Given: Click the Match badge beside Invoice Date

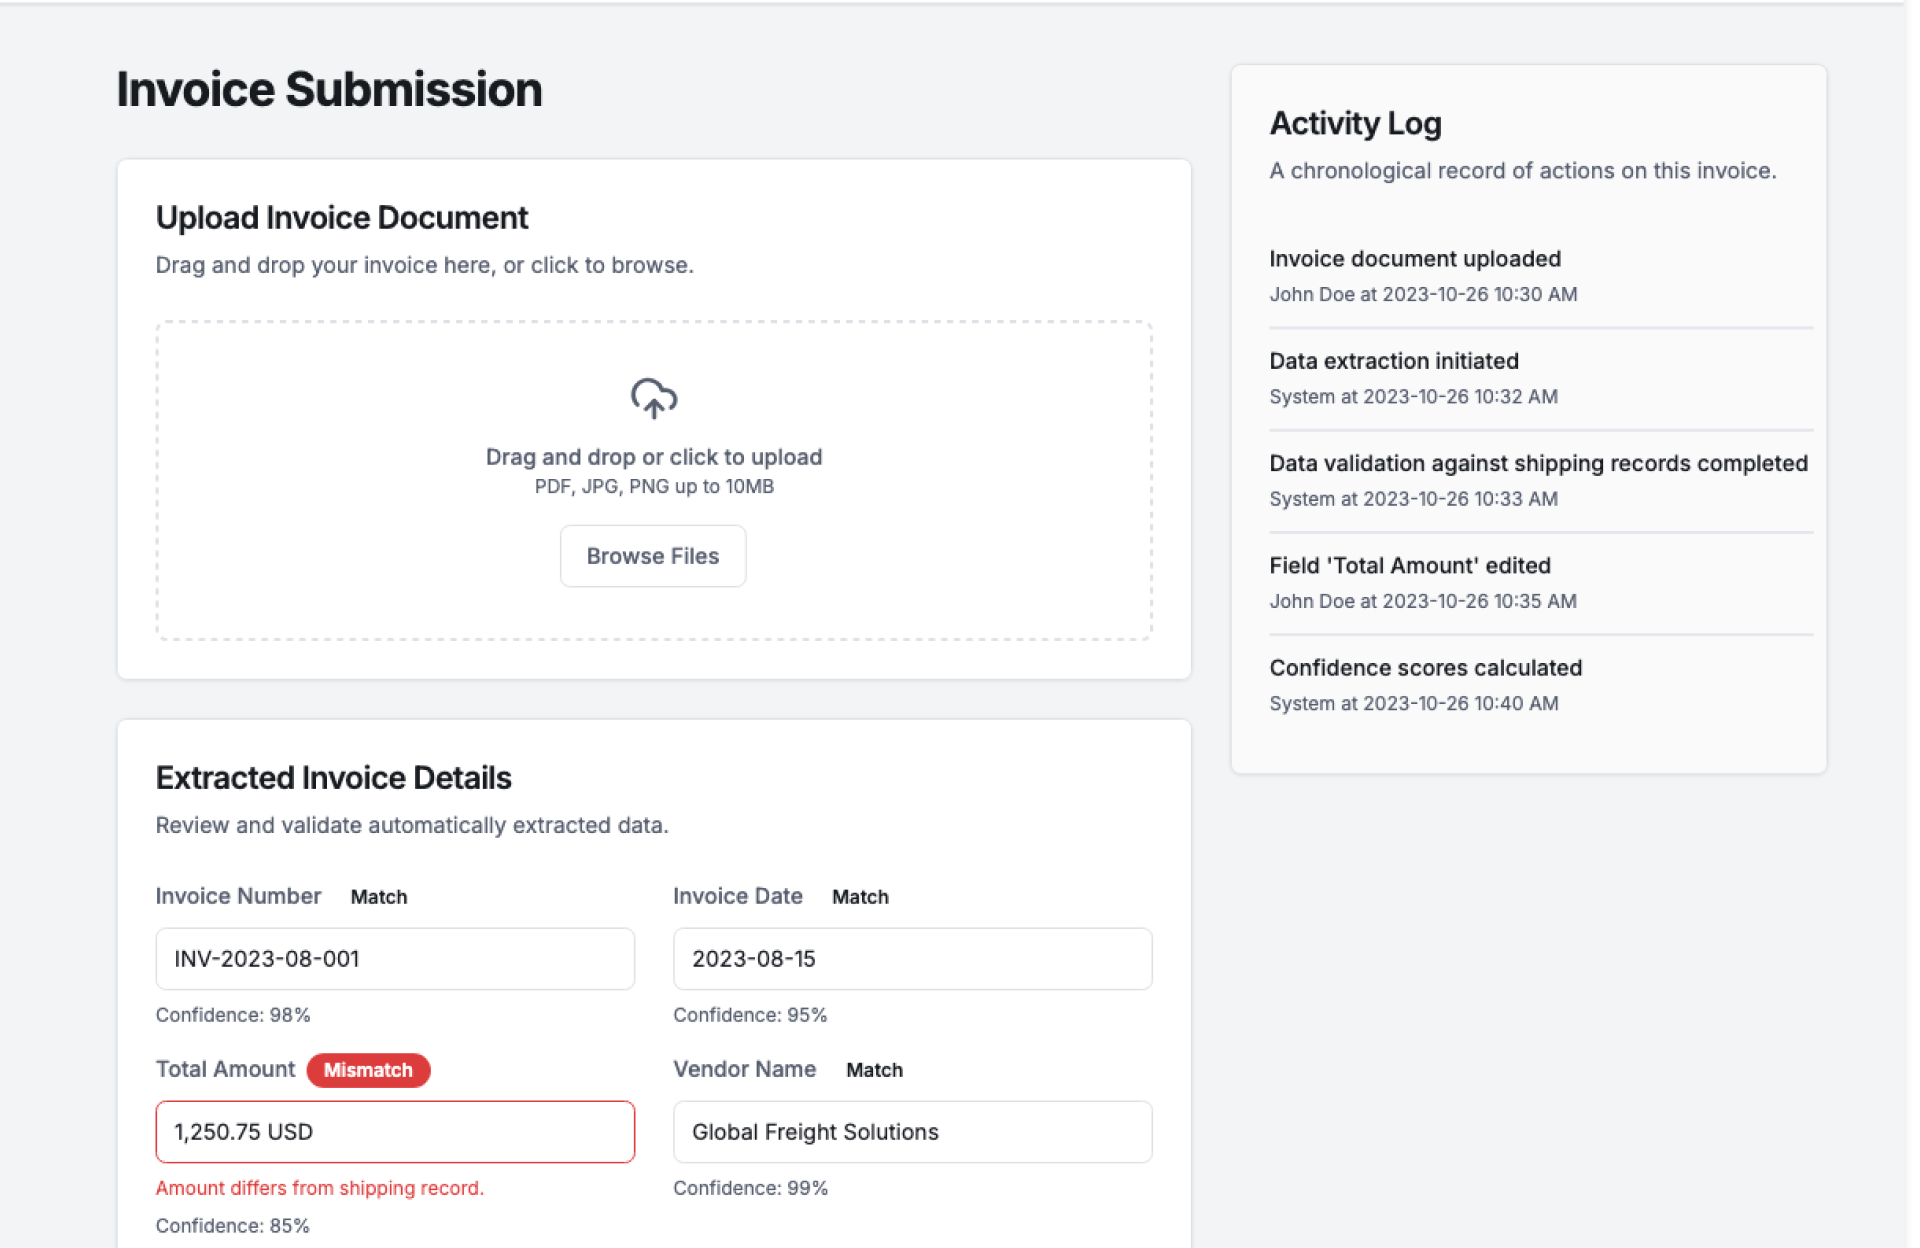Looking at the screenshot, I should [860, 897].
